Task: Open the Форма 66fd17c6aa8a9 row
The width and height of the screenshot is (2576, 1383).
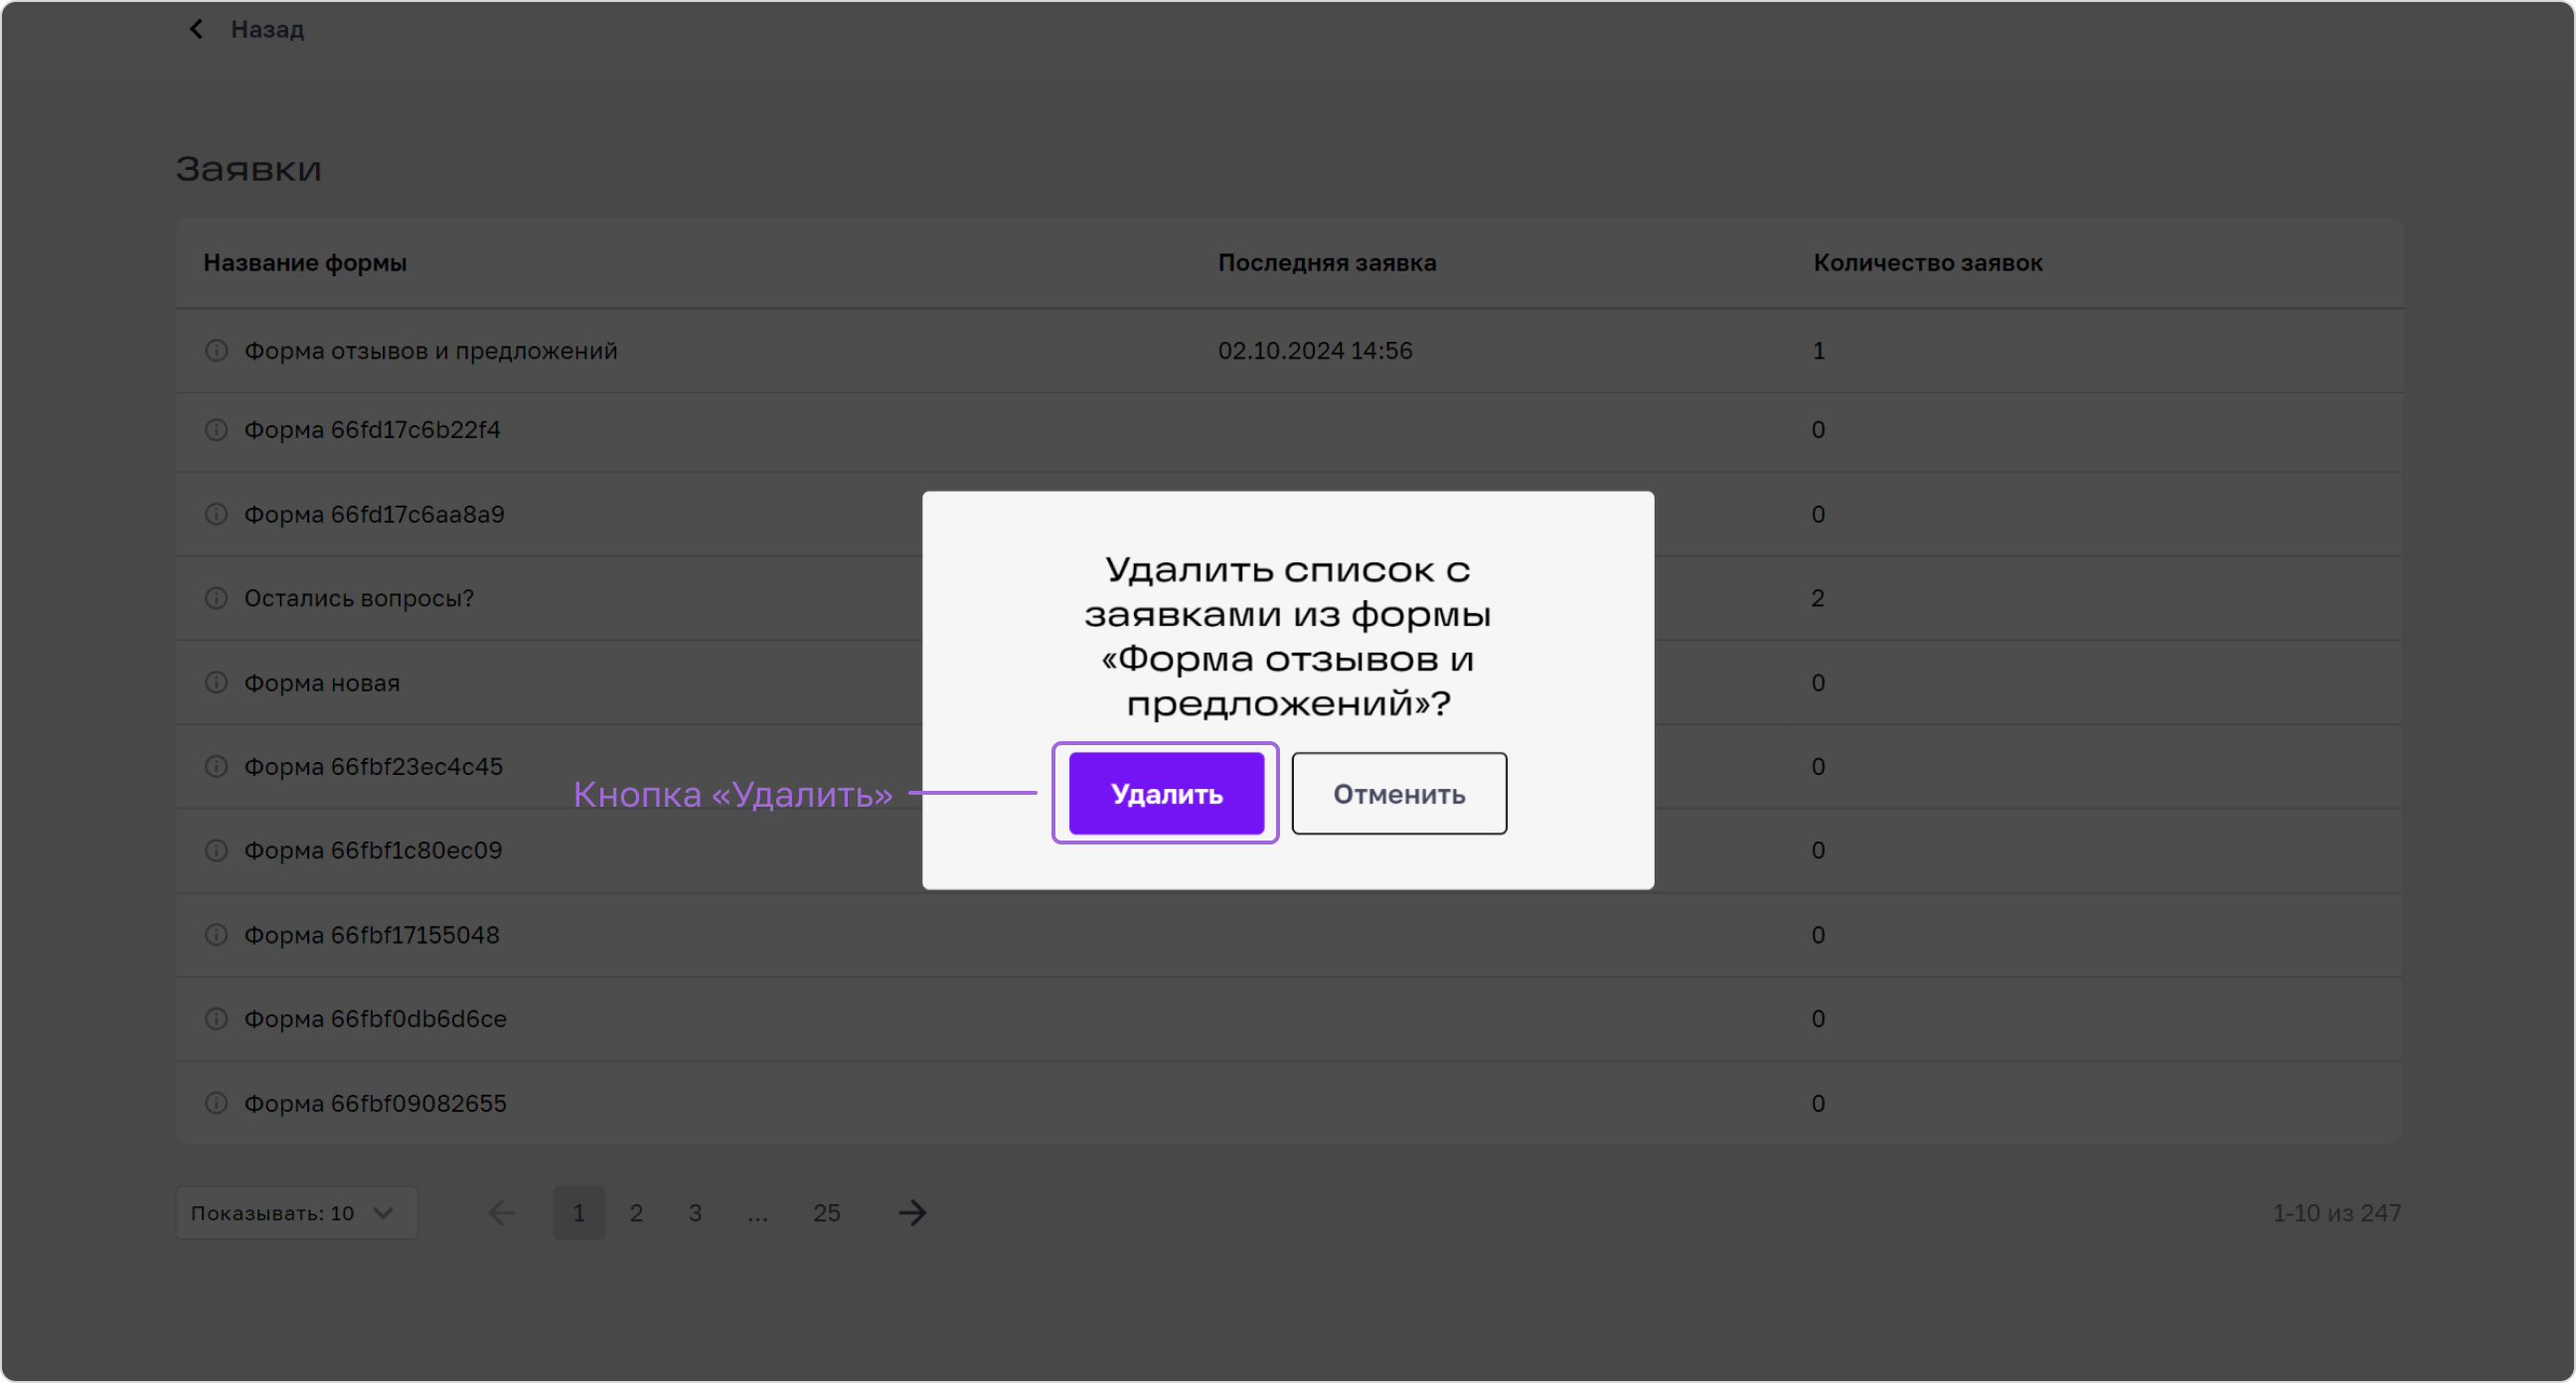Action: 1289,514
